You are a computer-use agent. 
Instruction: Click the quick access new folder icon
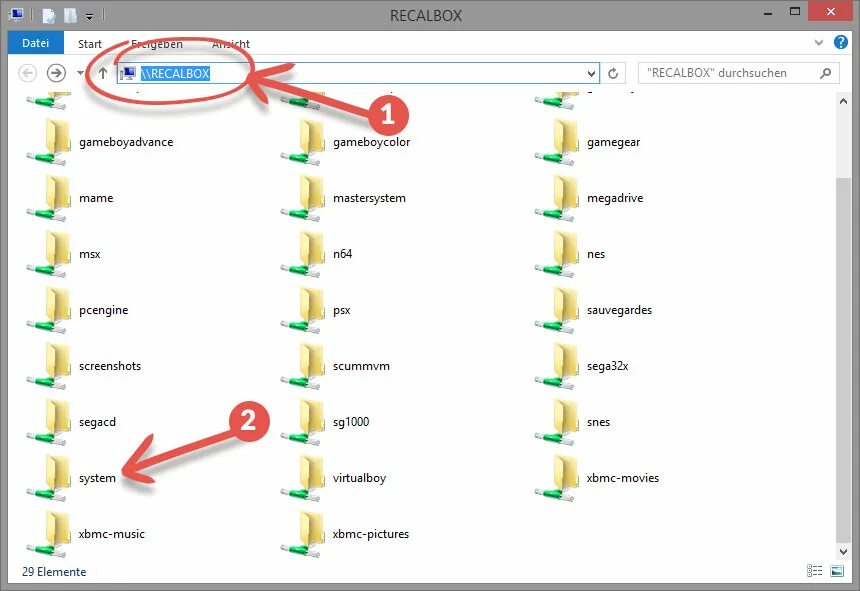click(x=70, y=16)
